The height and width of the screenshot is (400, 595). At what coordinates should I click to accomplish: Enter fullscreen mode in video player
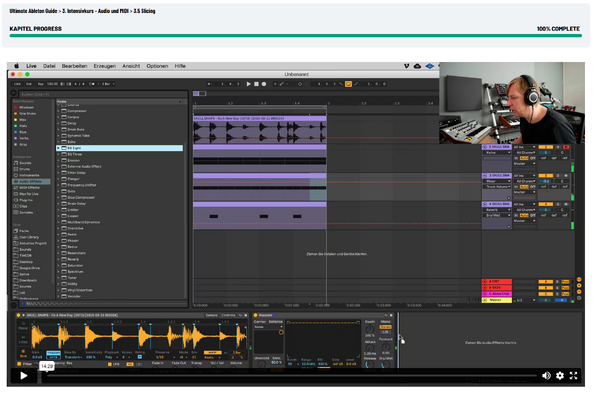[x=573, y=376]
